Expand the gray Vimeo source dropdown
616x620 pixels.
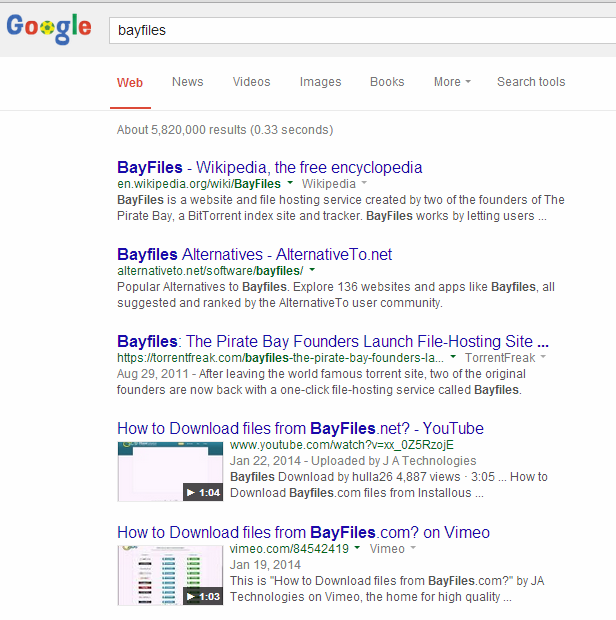click(393, 549)
